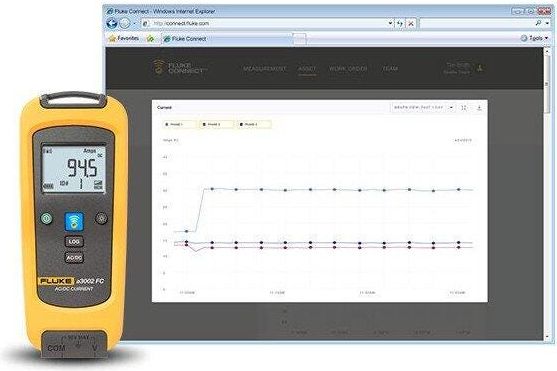Click the browser Forward arrow button
The image size is (557, 371).
tap(124, 23)
